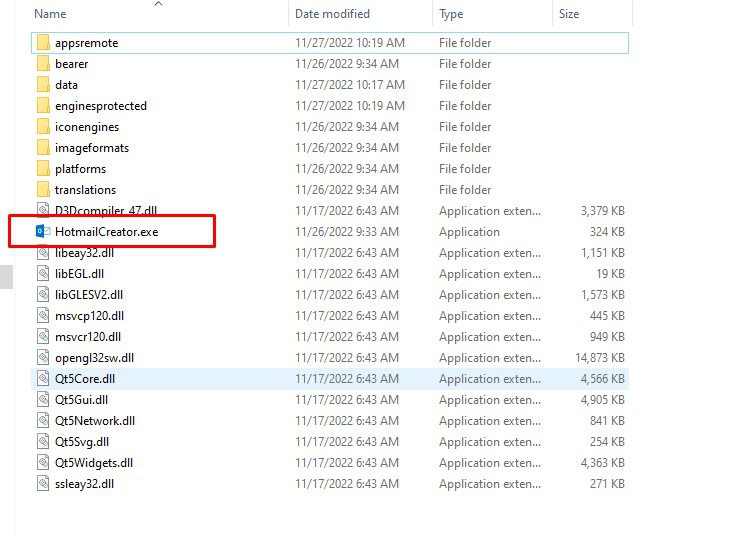Select the translations folder name
The width and height of the screenshot is (752, 536).
[85, 190]
